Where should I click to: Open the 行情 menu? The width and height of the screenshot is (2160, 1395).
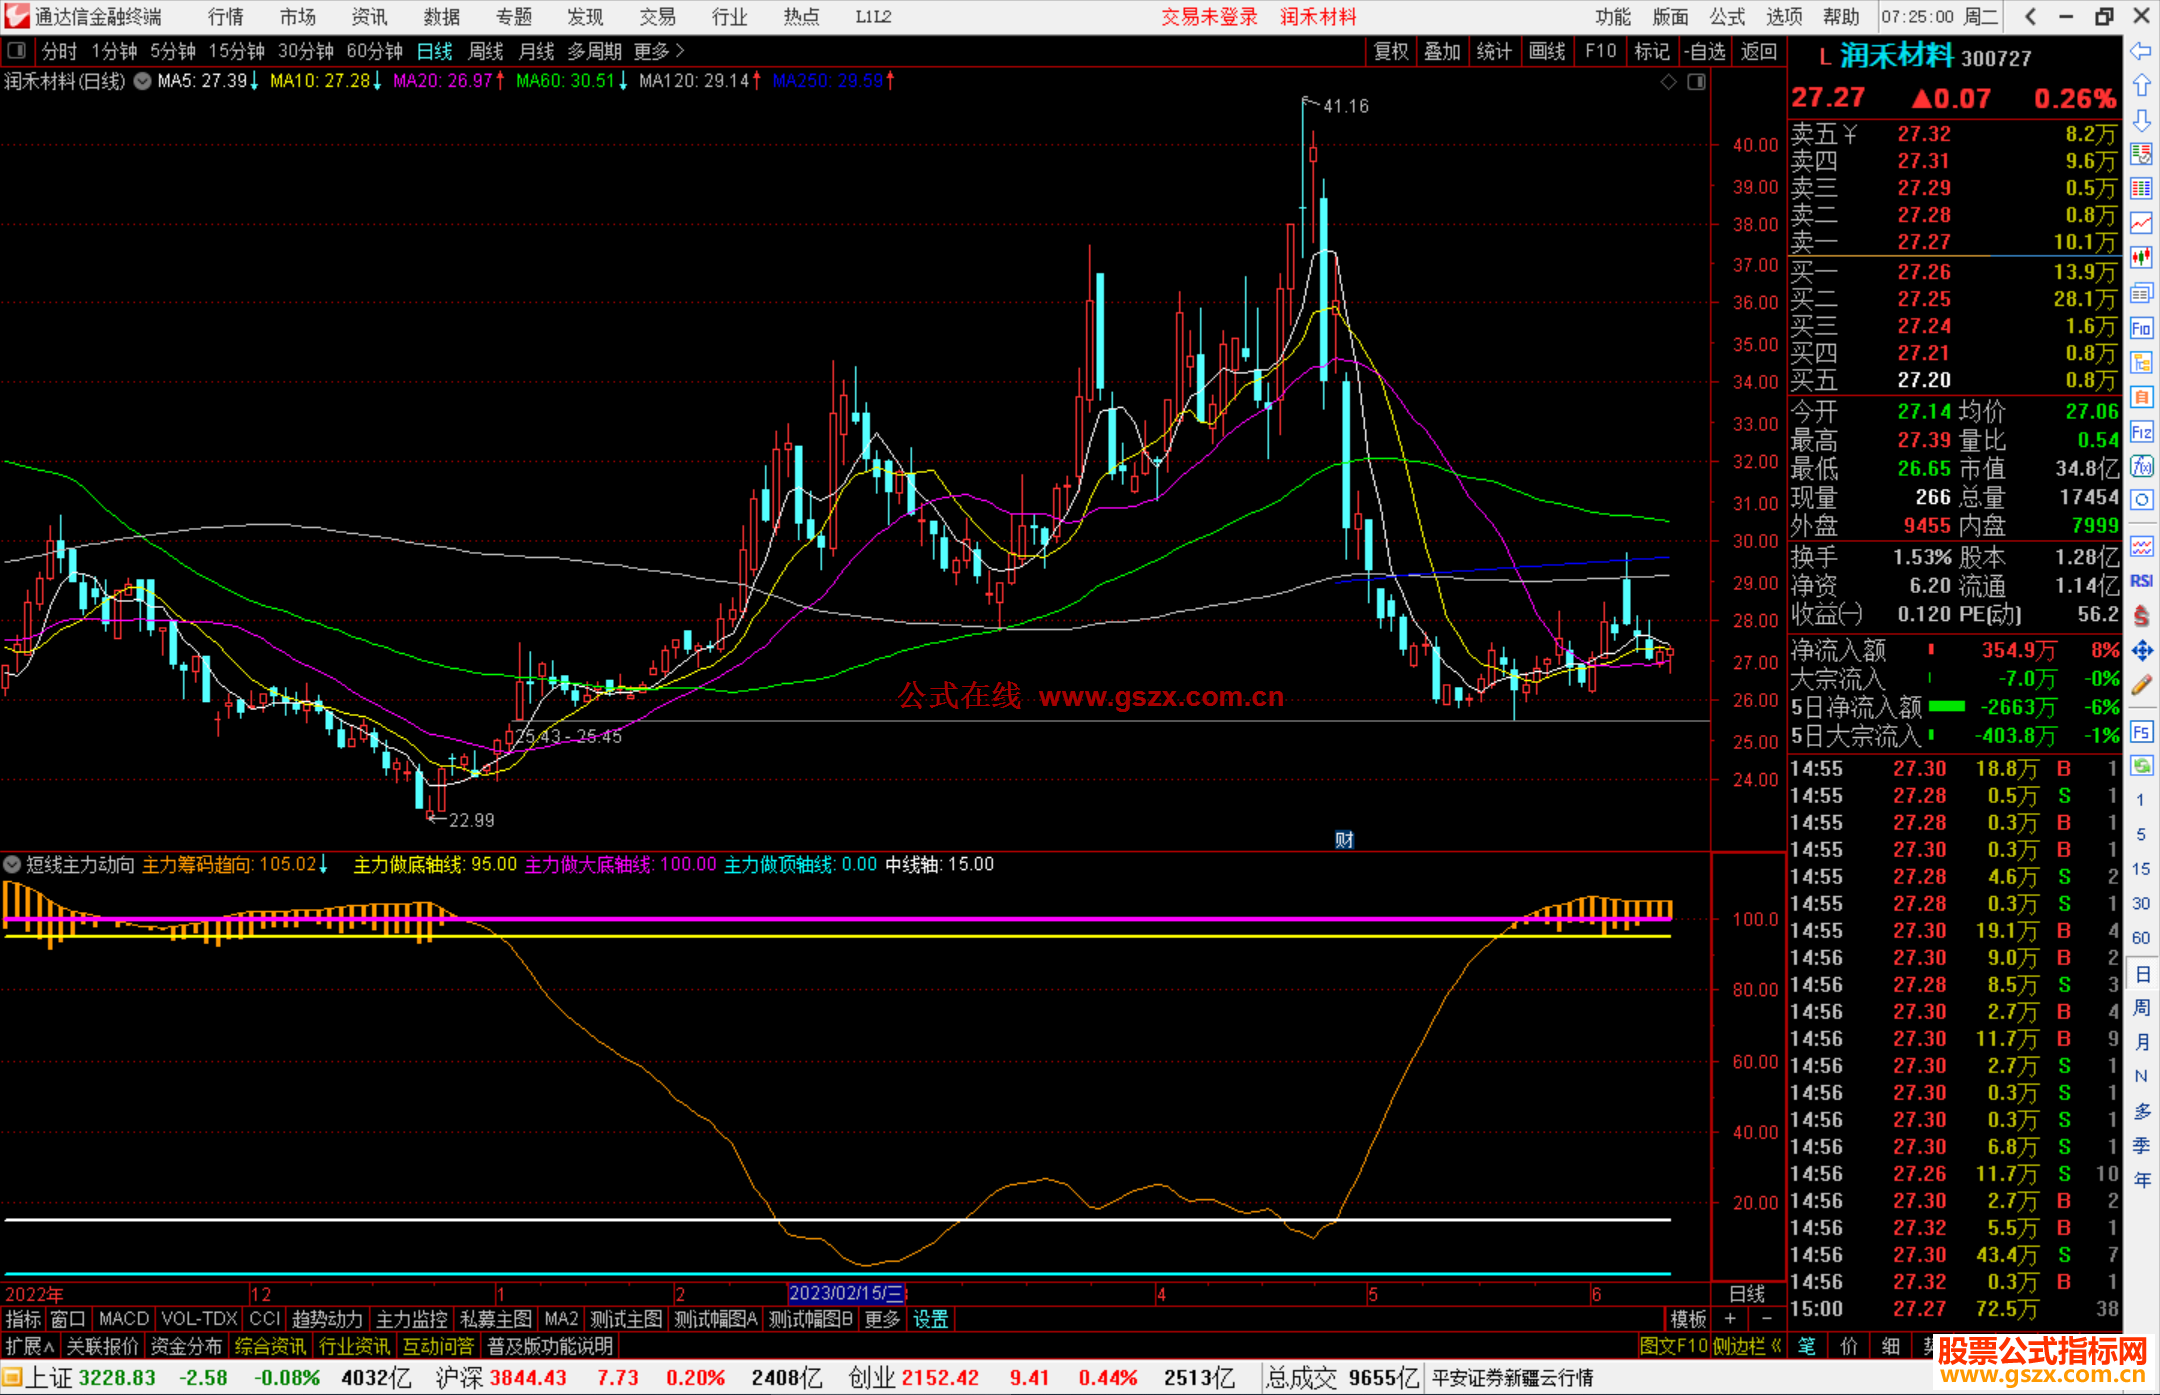click(x=226, y=17)
